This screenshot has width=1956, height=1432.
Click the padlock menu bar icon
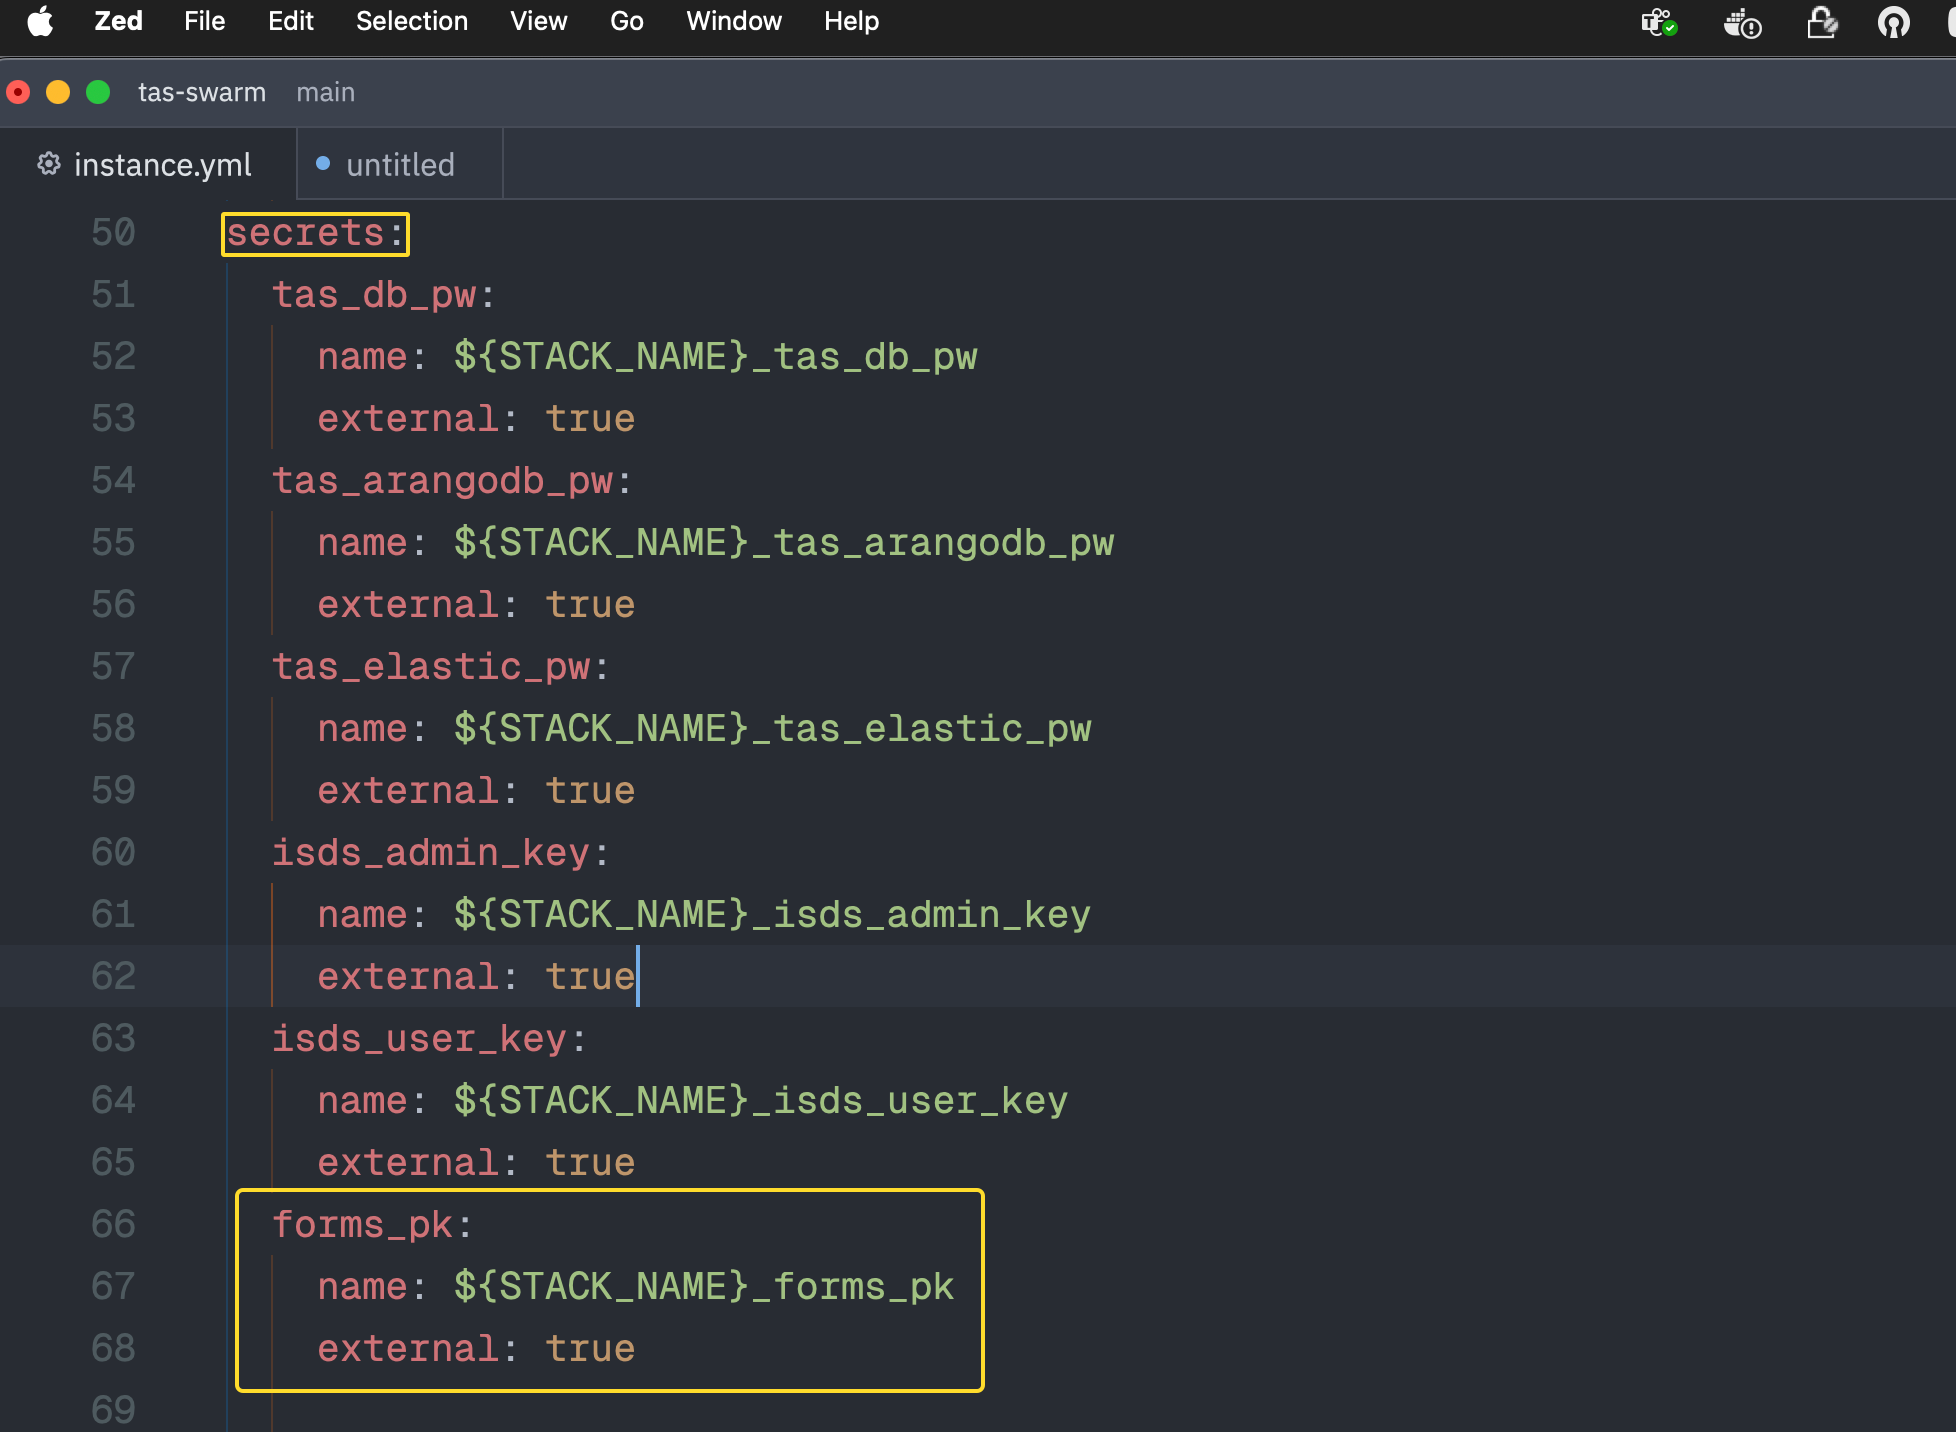click(x=1822, y=22)
